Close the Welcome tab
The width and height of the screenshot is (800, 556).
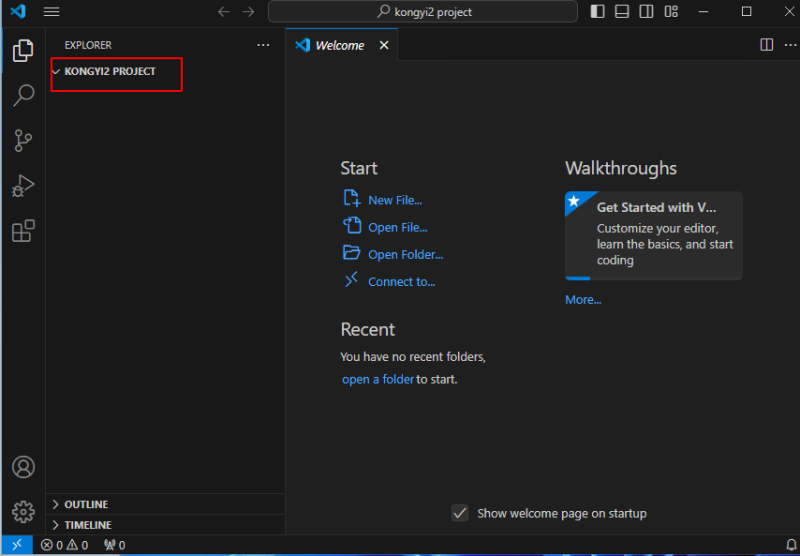point(384,45)
